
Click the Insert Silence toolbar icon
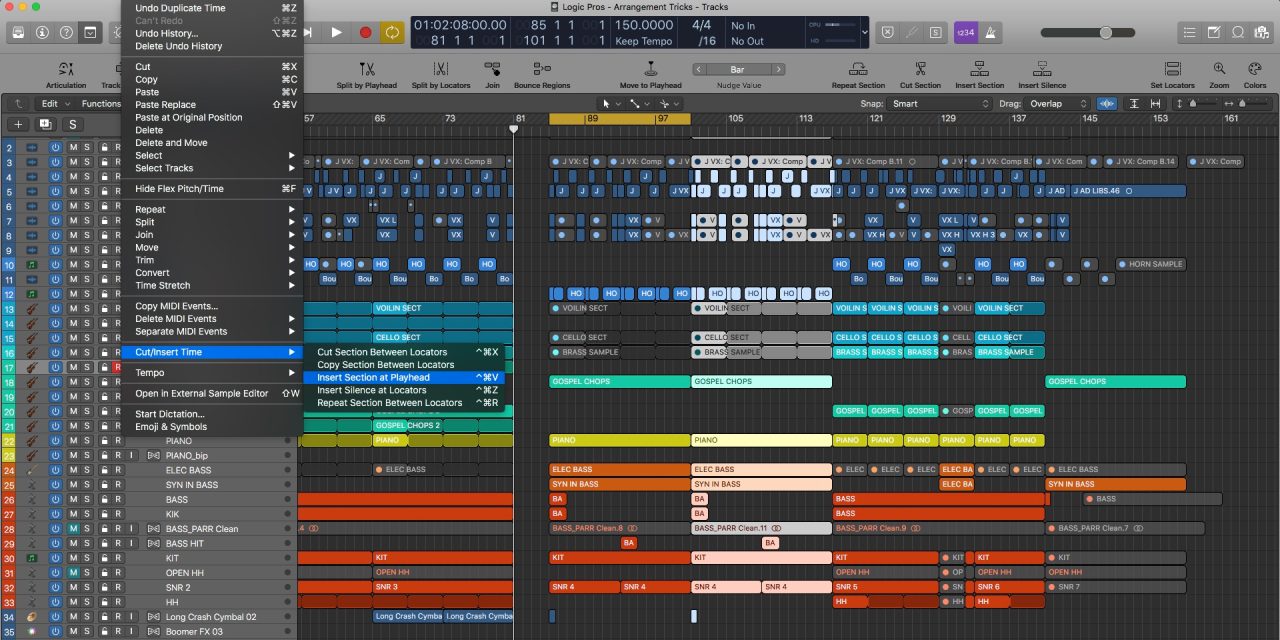[x=1042, y=69]
